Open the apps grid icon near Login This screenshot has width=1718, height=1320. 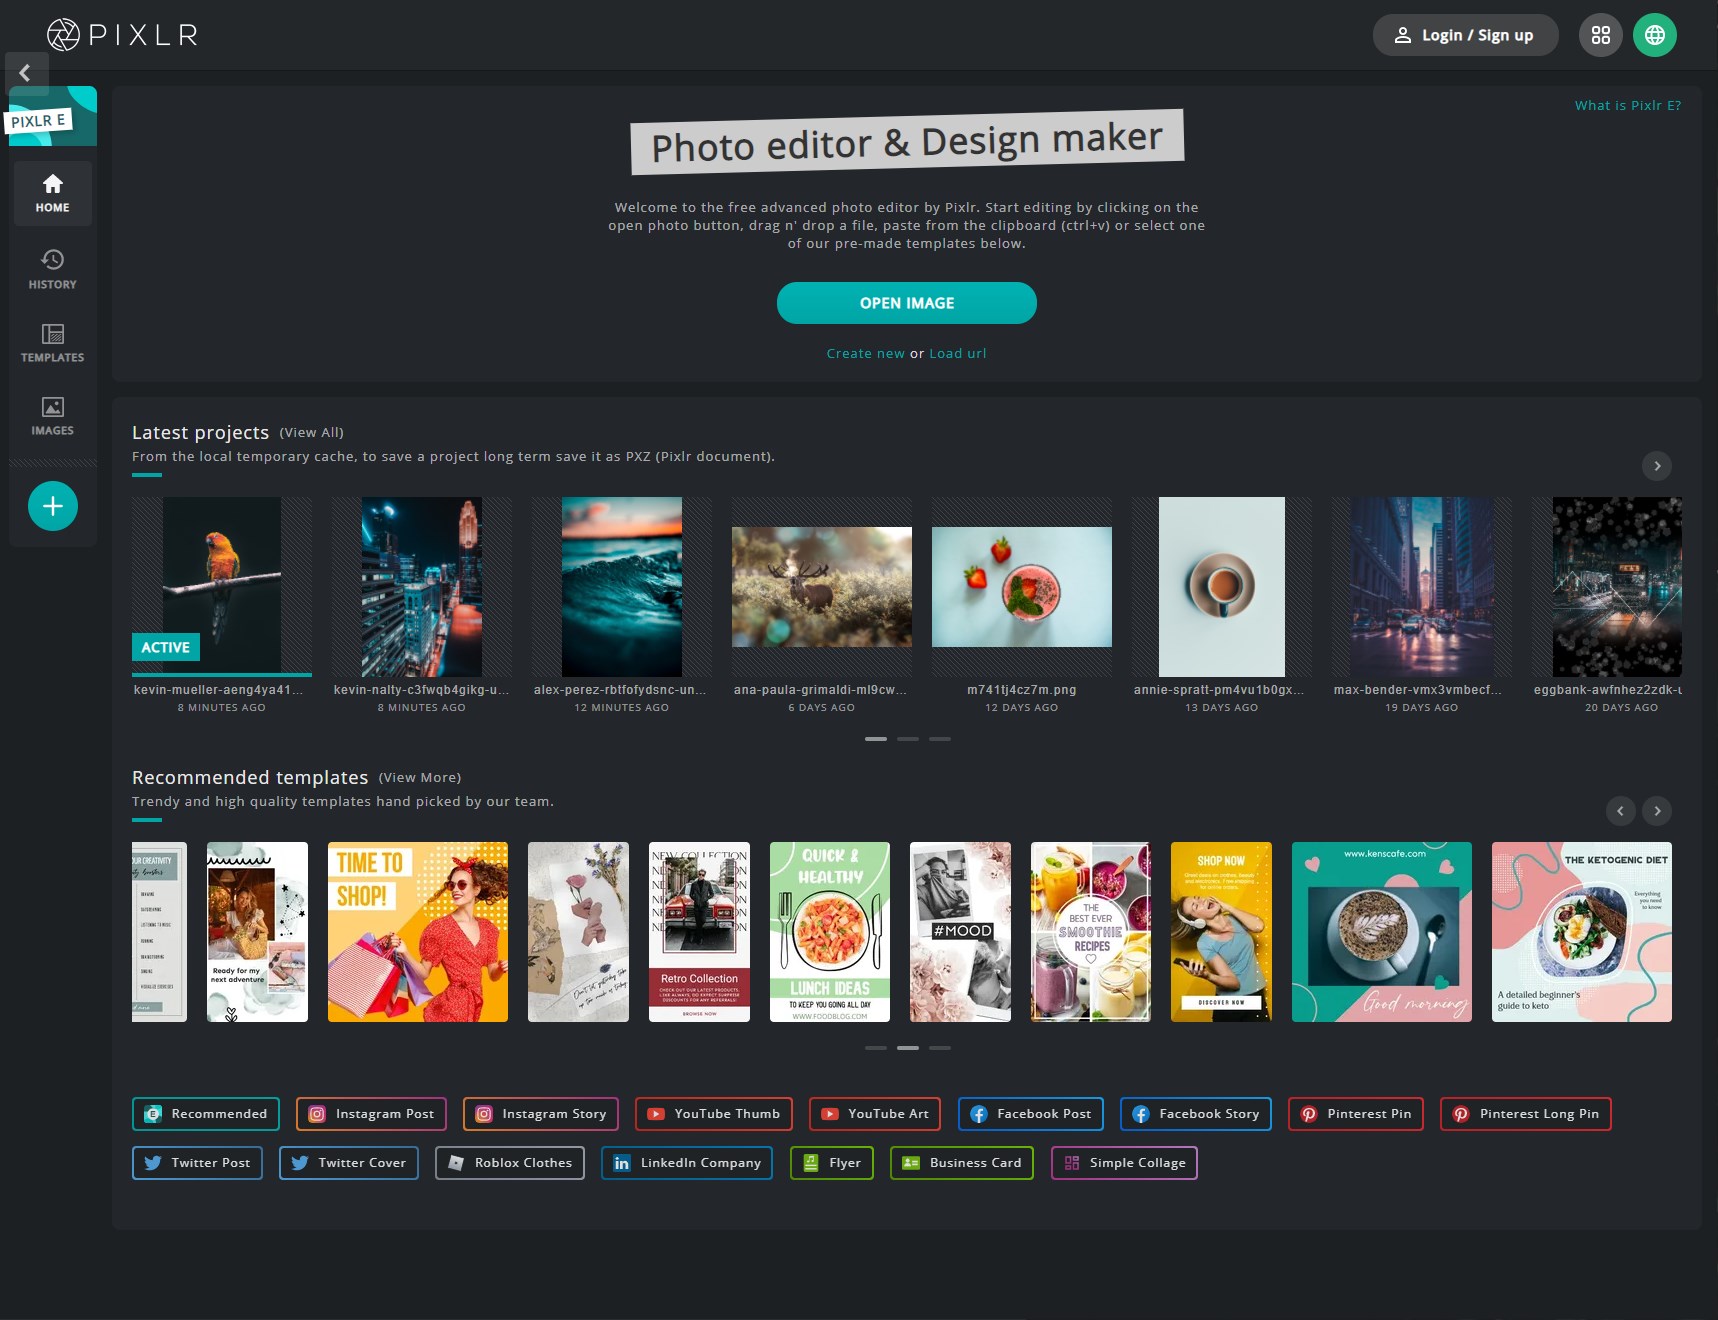tap(1601, 34)
